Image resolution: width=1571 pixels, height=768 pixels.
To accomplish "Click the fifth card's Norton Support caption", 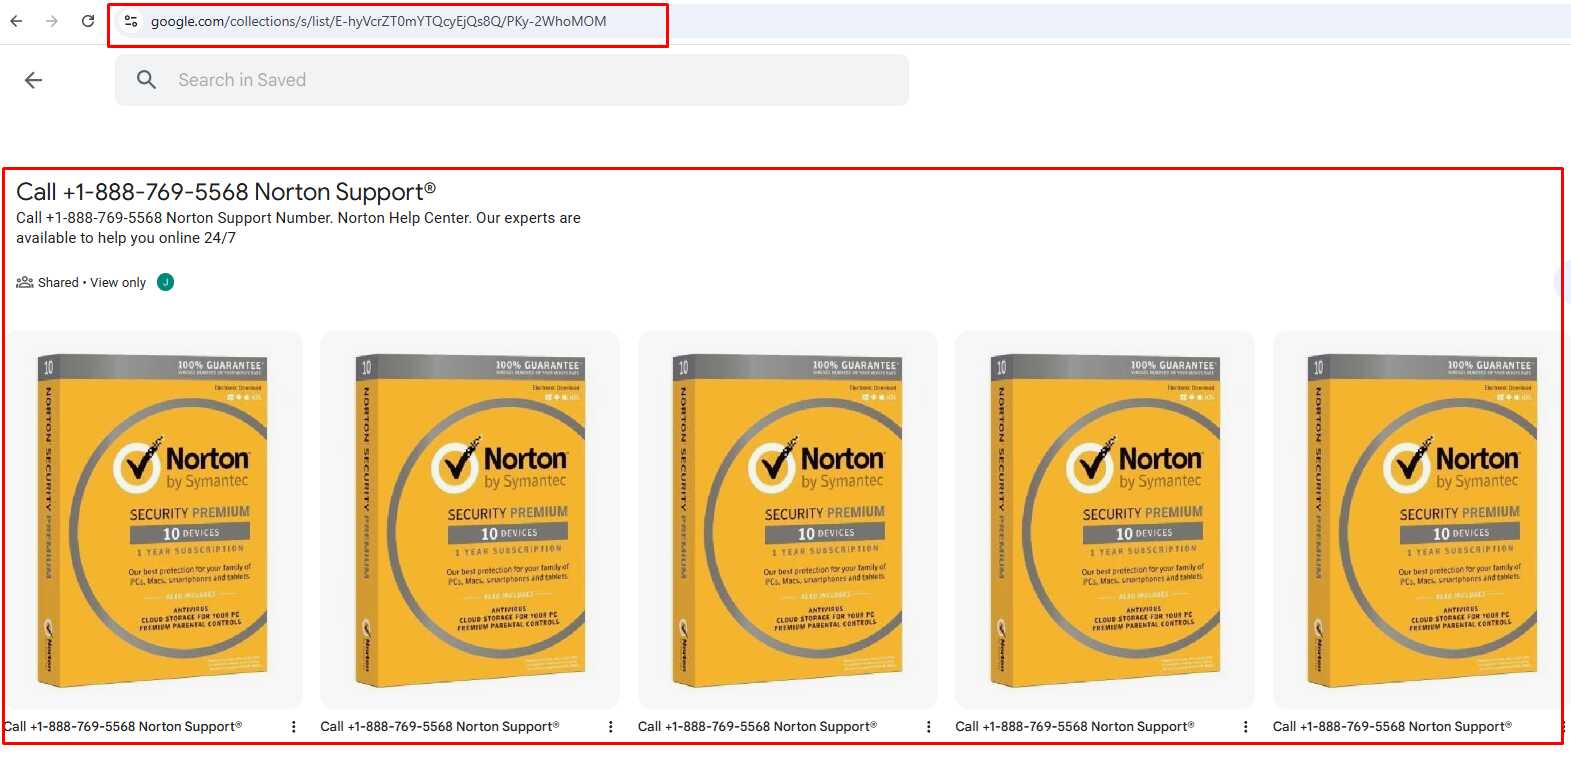I will click(1392, 727).
